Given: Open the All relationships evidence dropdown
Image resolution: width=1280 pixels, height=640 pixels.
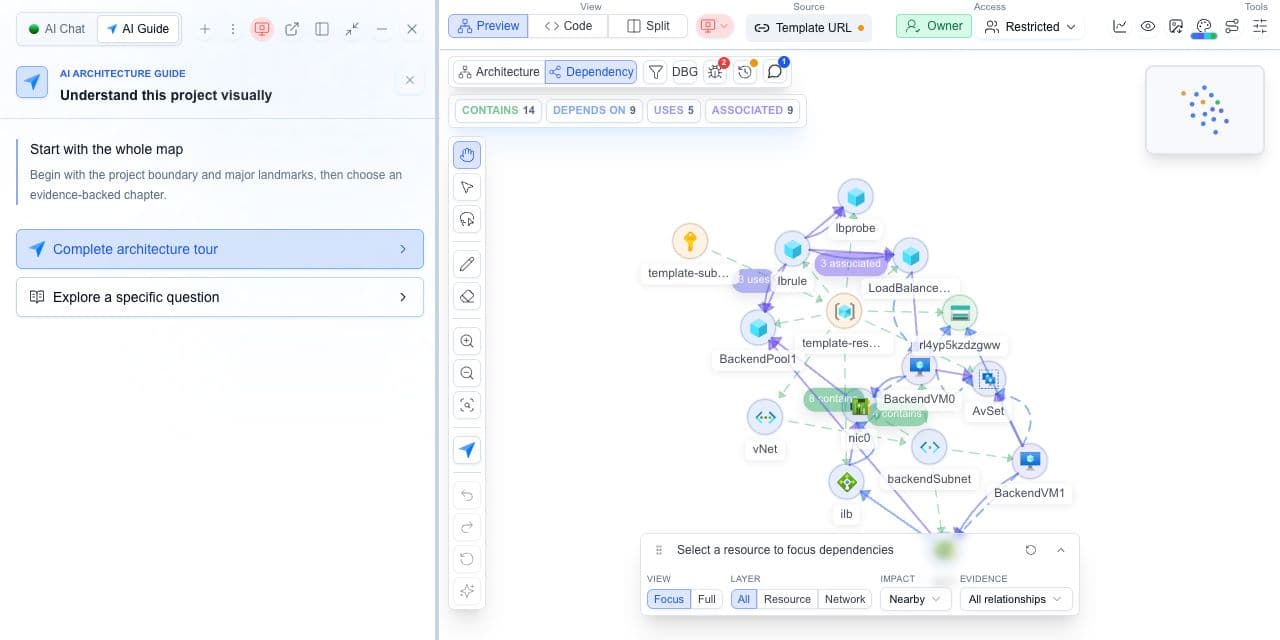Looking at the screenshot, I should 1016,599.
